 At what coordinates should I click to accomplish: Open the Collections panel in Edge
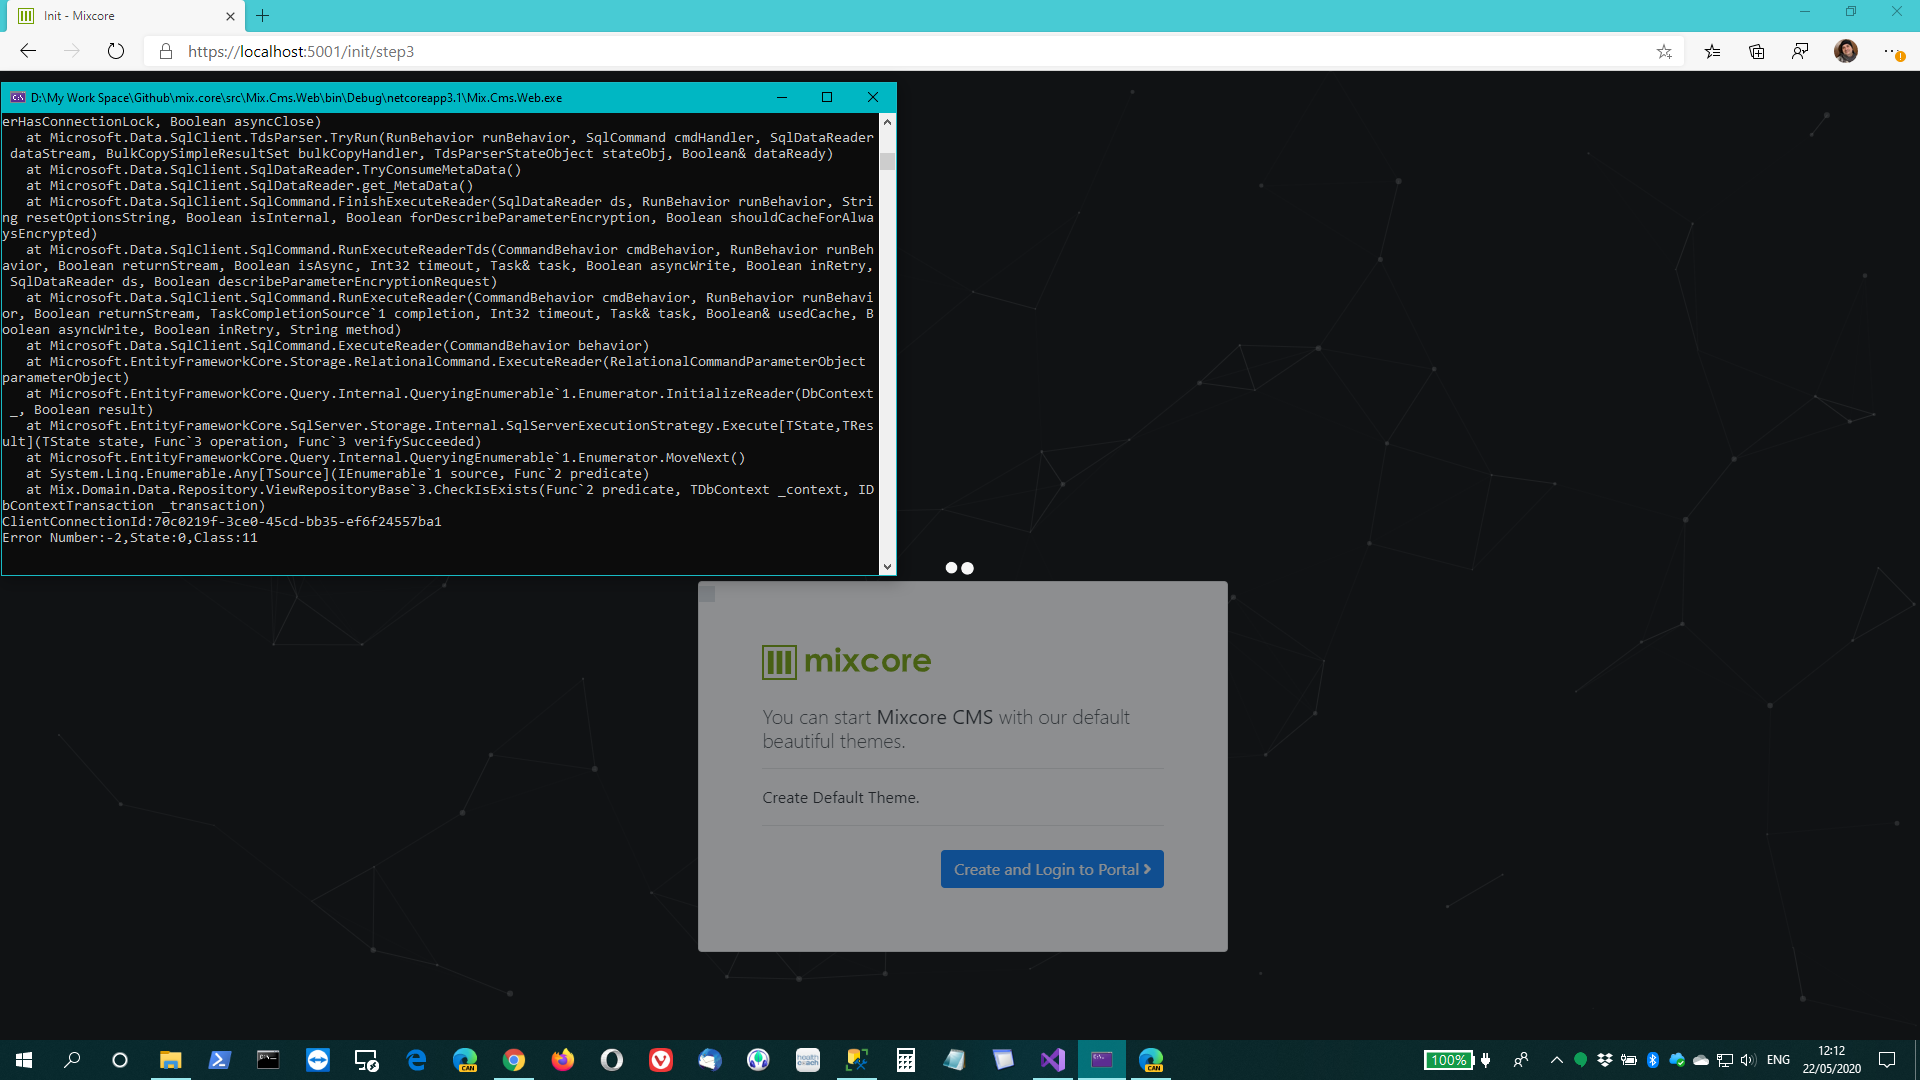coord(1757,51)
